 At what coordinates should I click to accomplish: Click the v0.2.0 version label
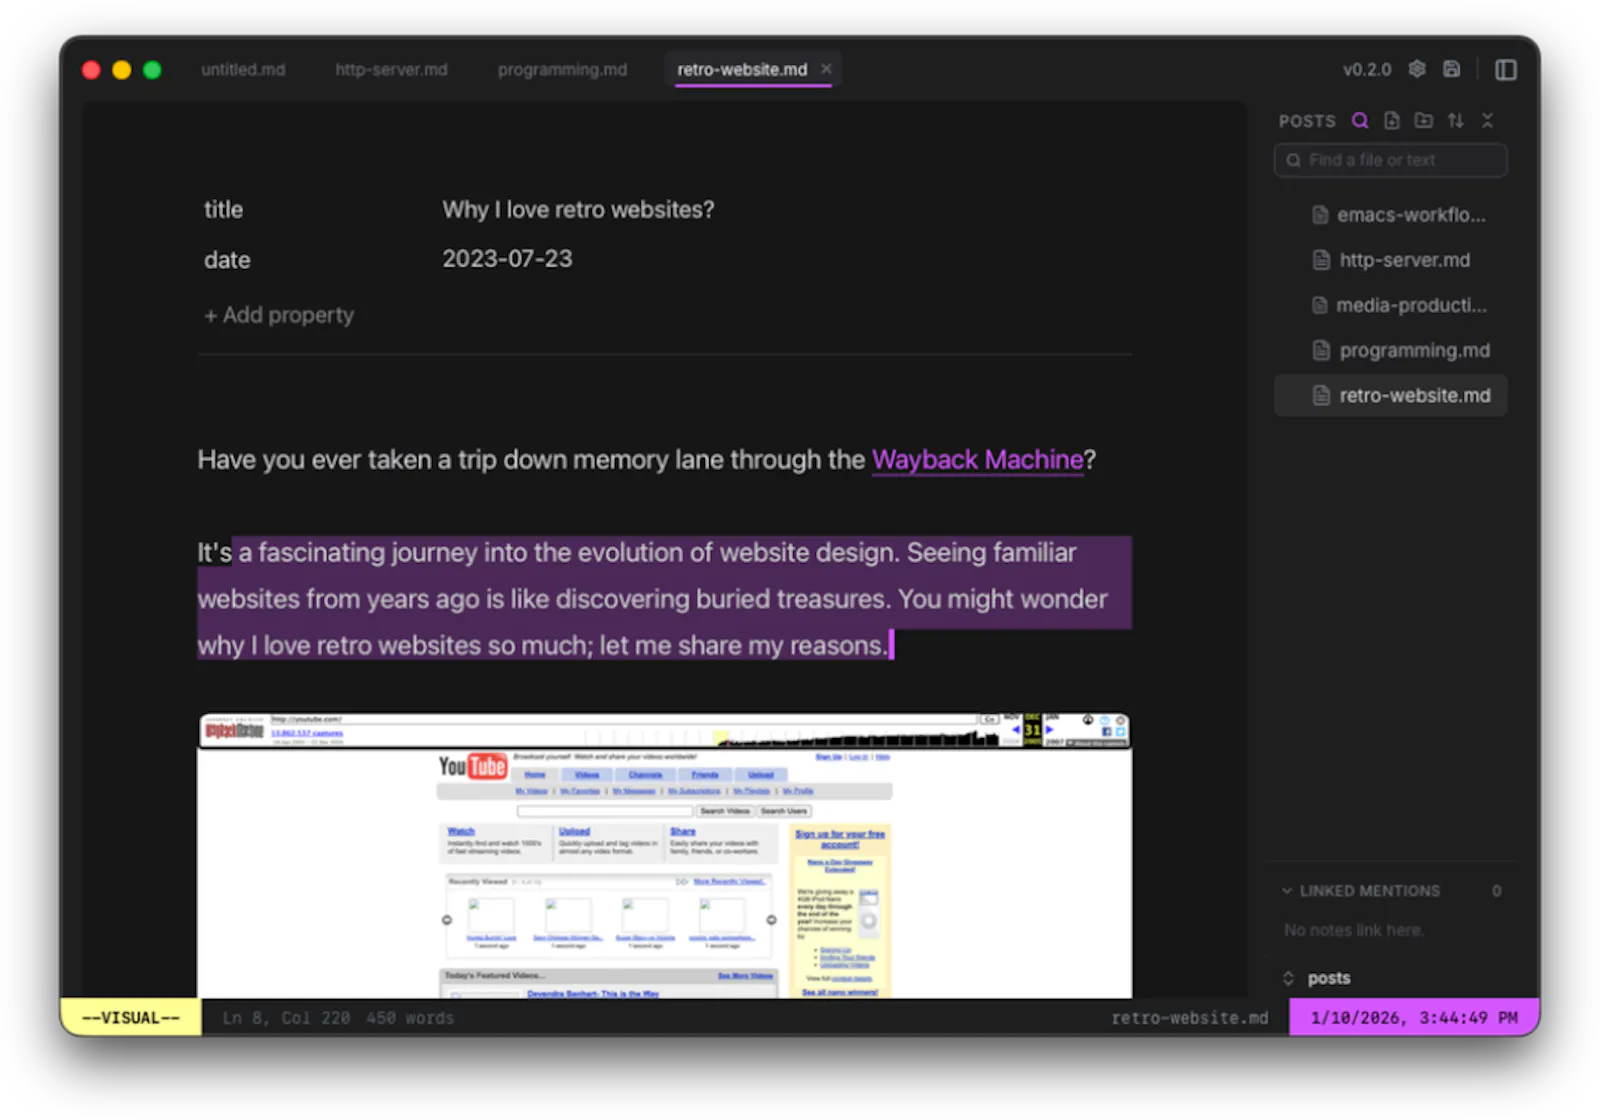coord(1367,69)
